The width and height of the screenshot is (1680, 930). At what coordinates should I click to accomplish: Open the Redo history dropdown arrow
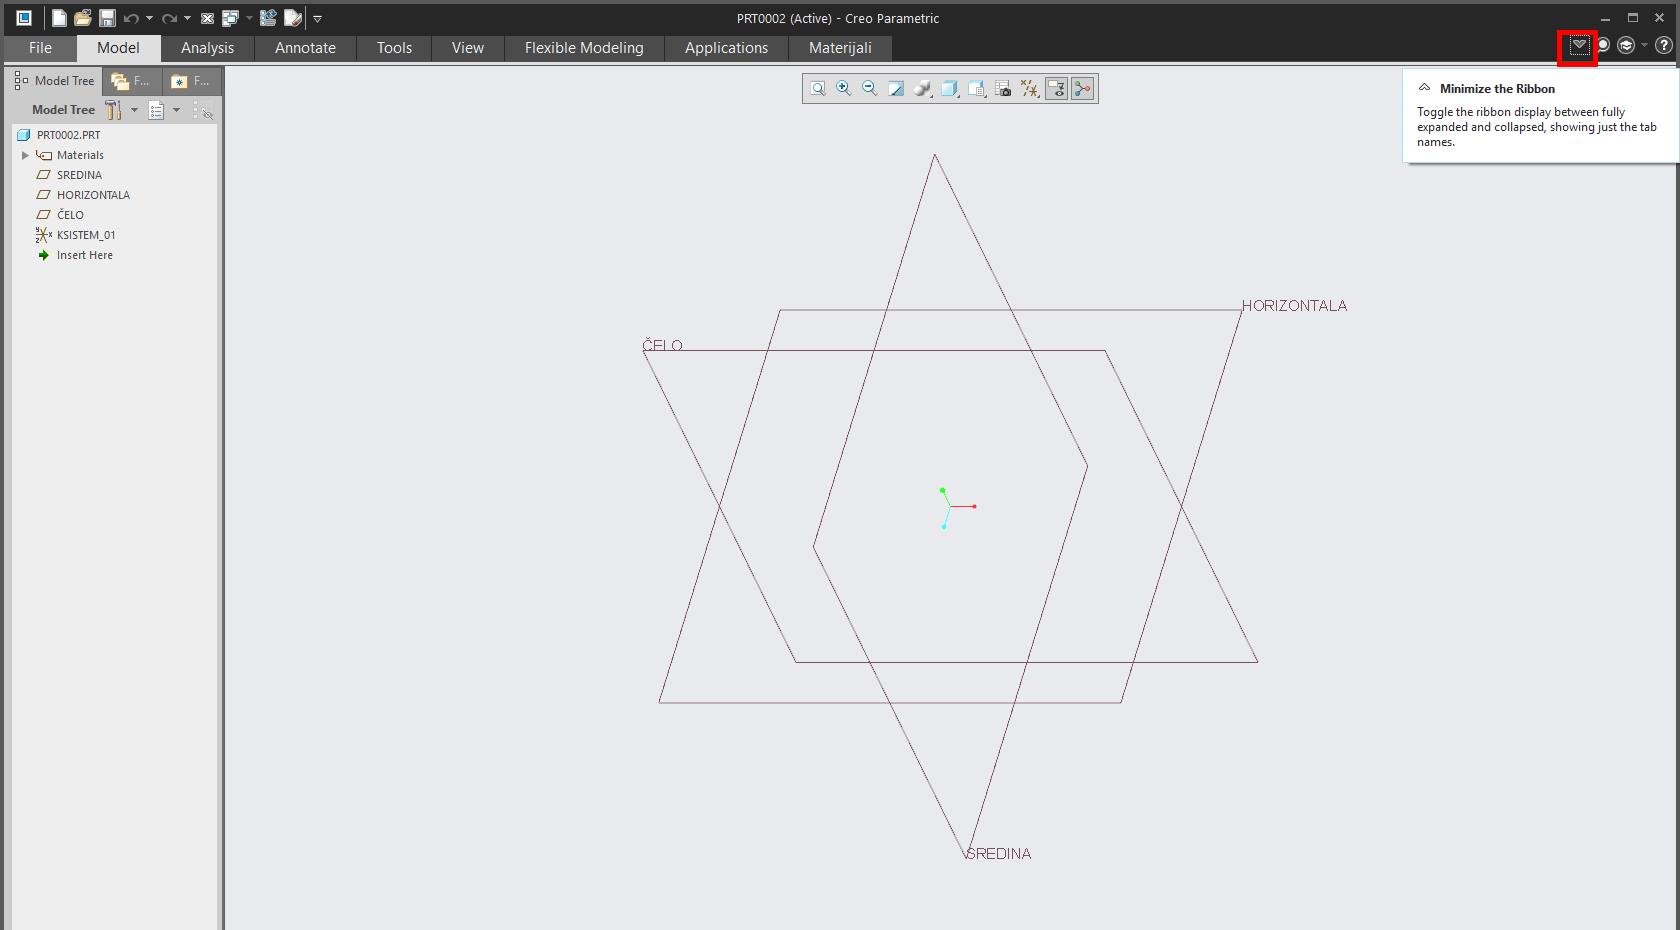[x=187, y=18]
